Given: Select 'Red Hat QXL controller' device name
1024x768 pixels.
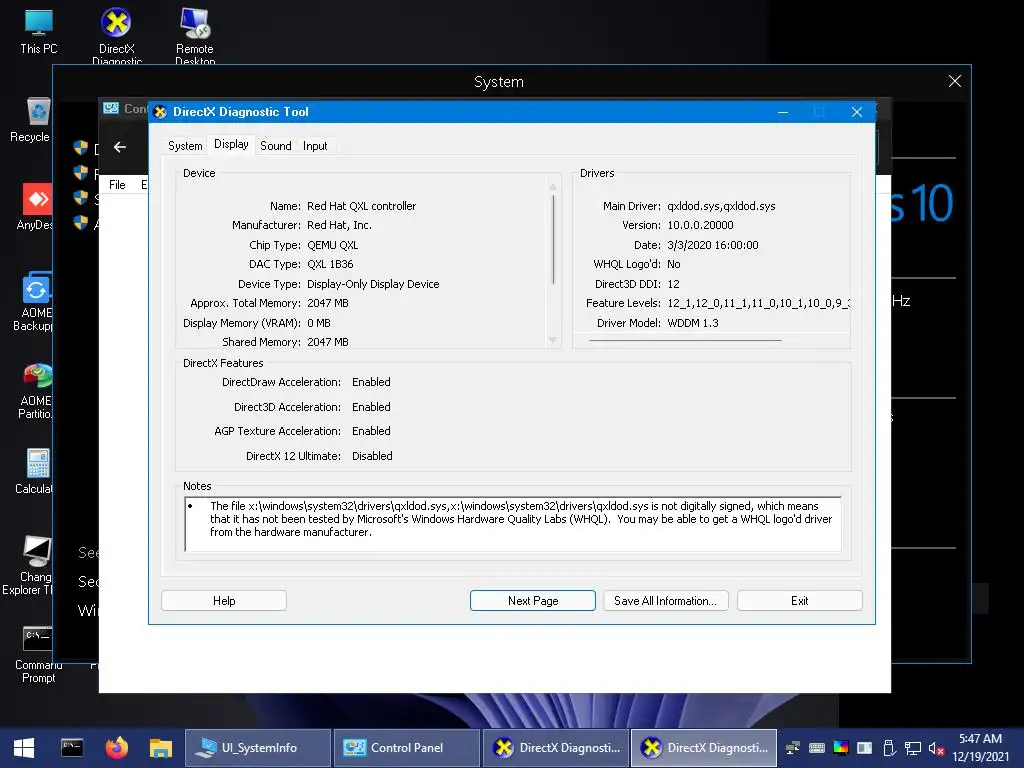Looking at the screenshot, I should point(361,206).
